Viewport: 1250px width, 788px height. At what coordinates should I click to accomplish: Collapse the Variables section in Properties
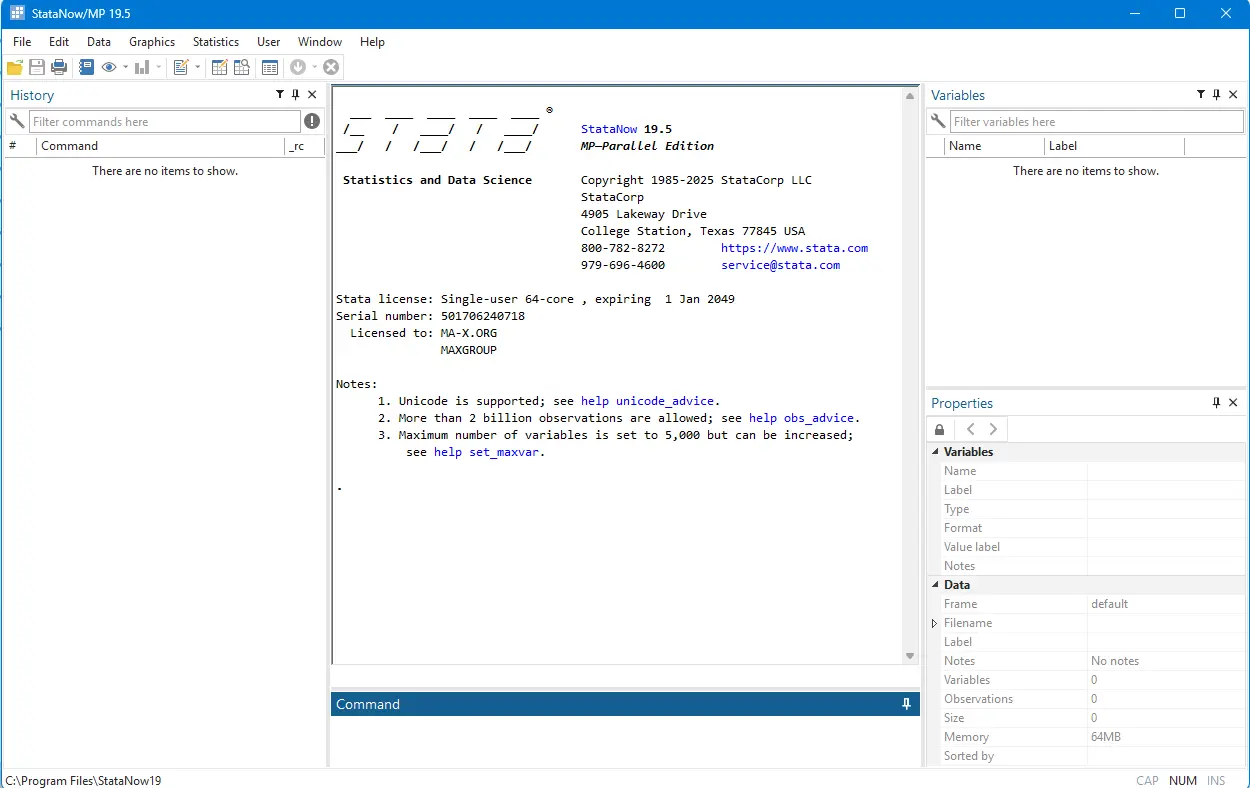[935, 452]
